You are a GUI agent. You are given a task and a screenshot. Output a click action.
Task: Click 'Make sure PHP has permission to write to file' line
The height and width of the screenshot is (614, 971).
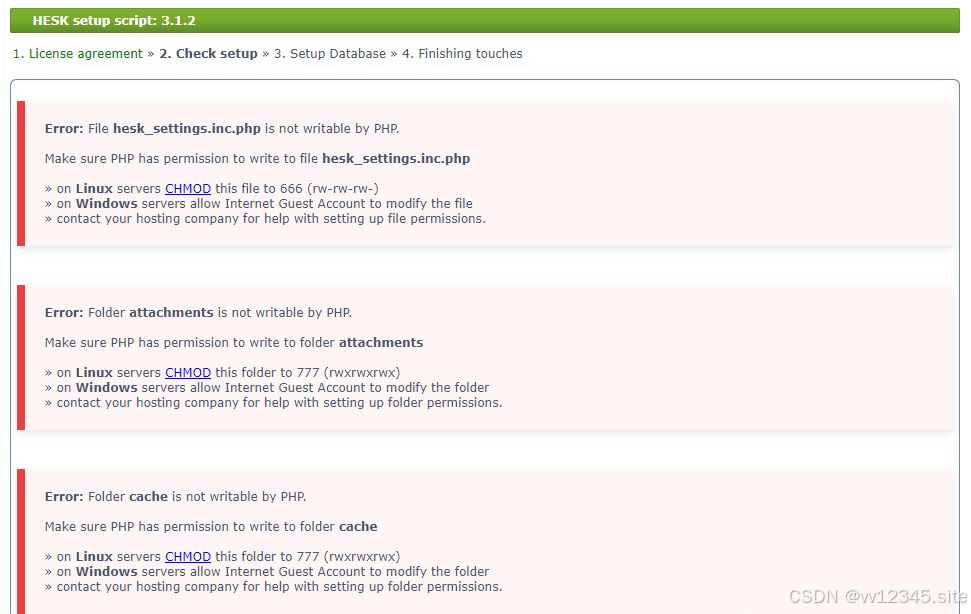[x=257, y=158]
